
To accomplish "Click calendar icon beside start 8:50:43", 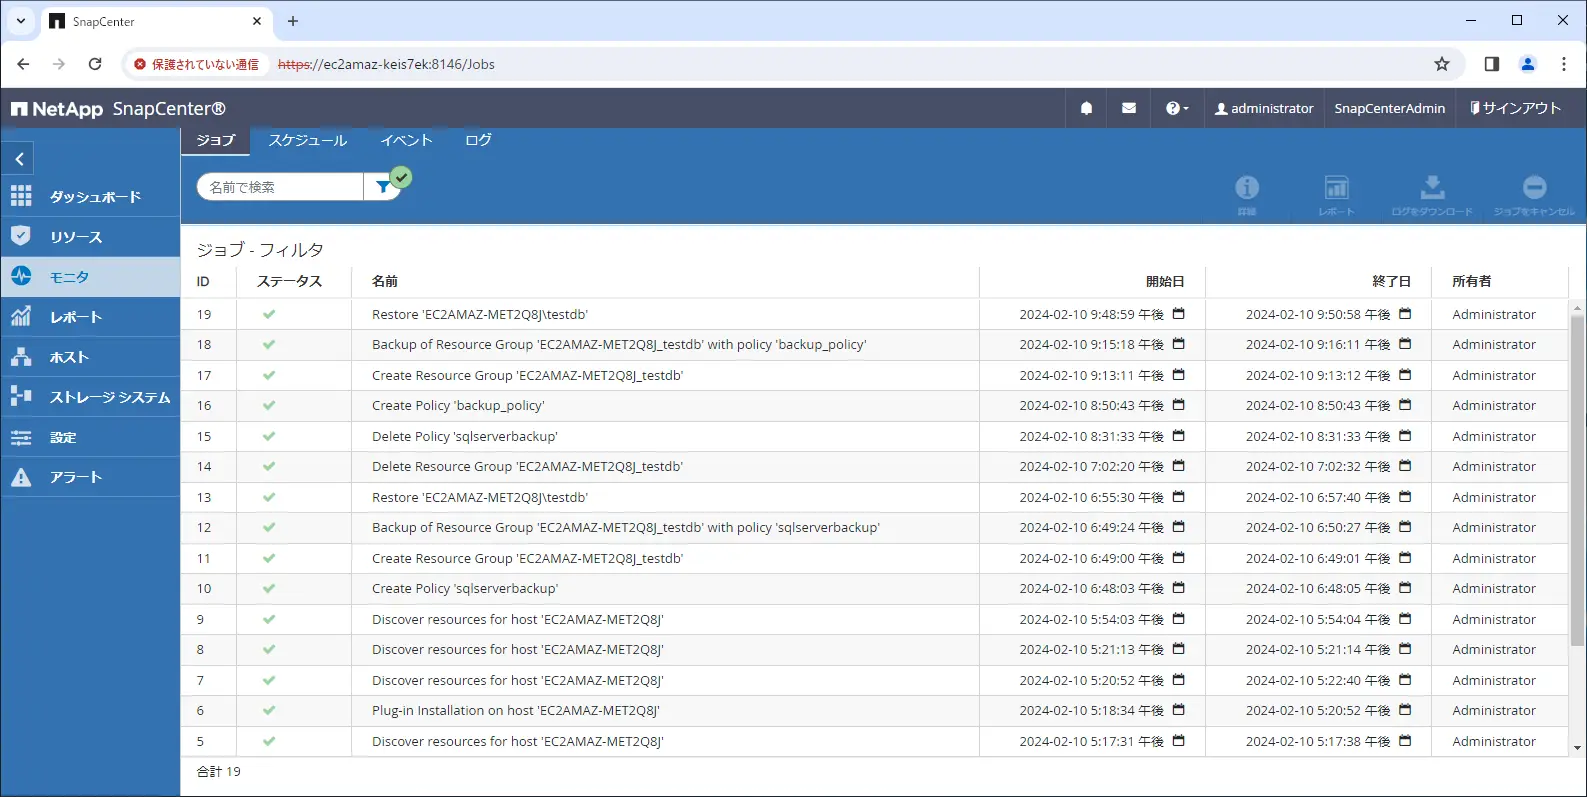I will click(x=1178, y=405).
